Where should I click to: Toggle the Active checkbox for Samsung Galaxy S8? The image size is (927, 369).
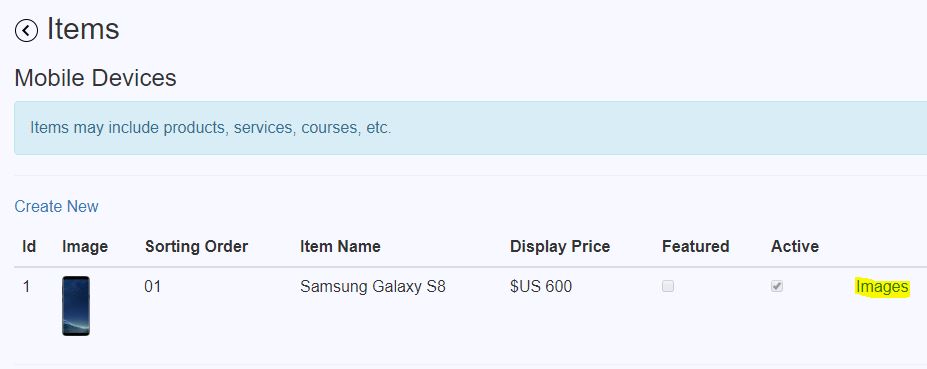pos(776,286)
